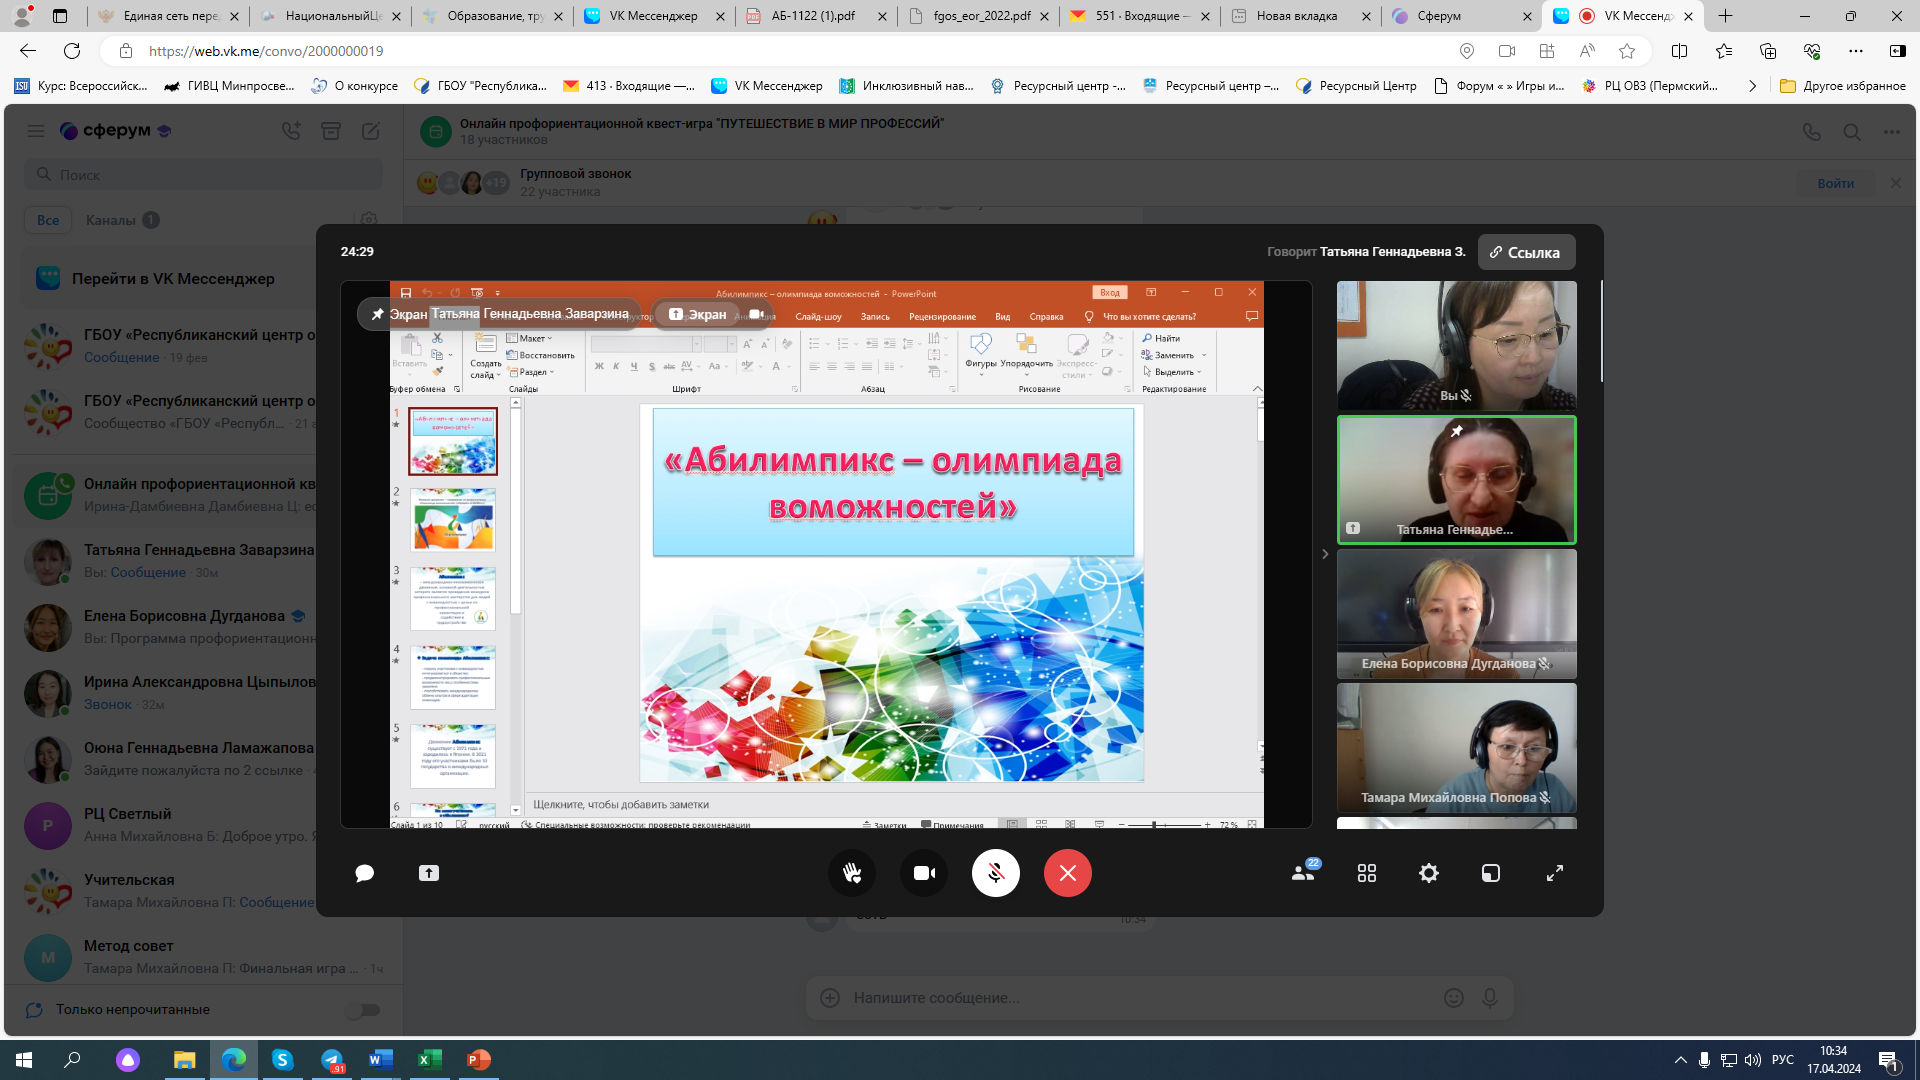1920x1080 pixels.
Task: Collapse the participants side panel chevron
Action: click(1325, 554)
